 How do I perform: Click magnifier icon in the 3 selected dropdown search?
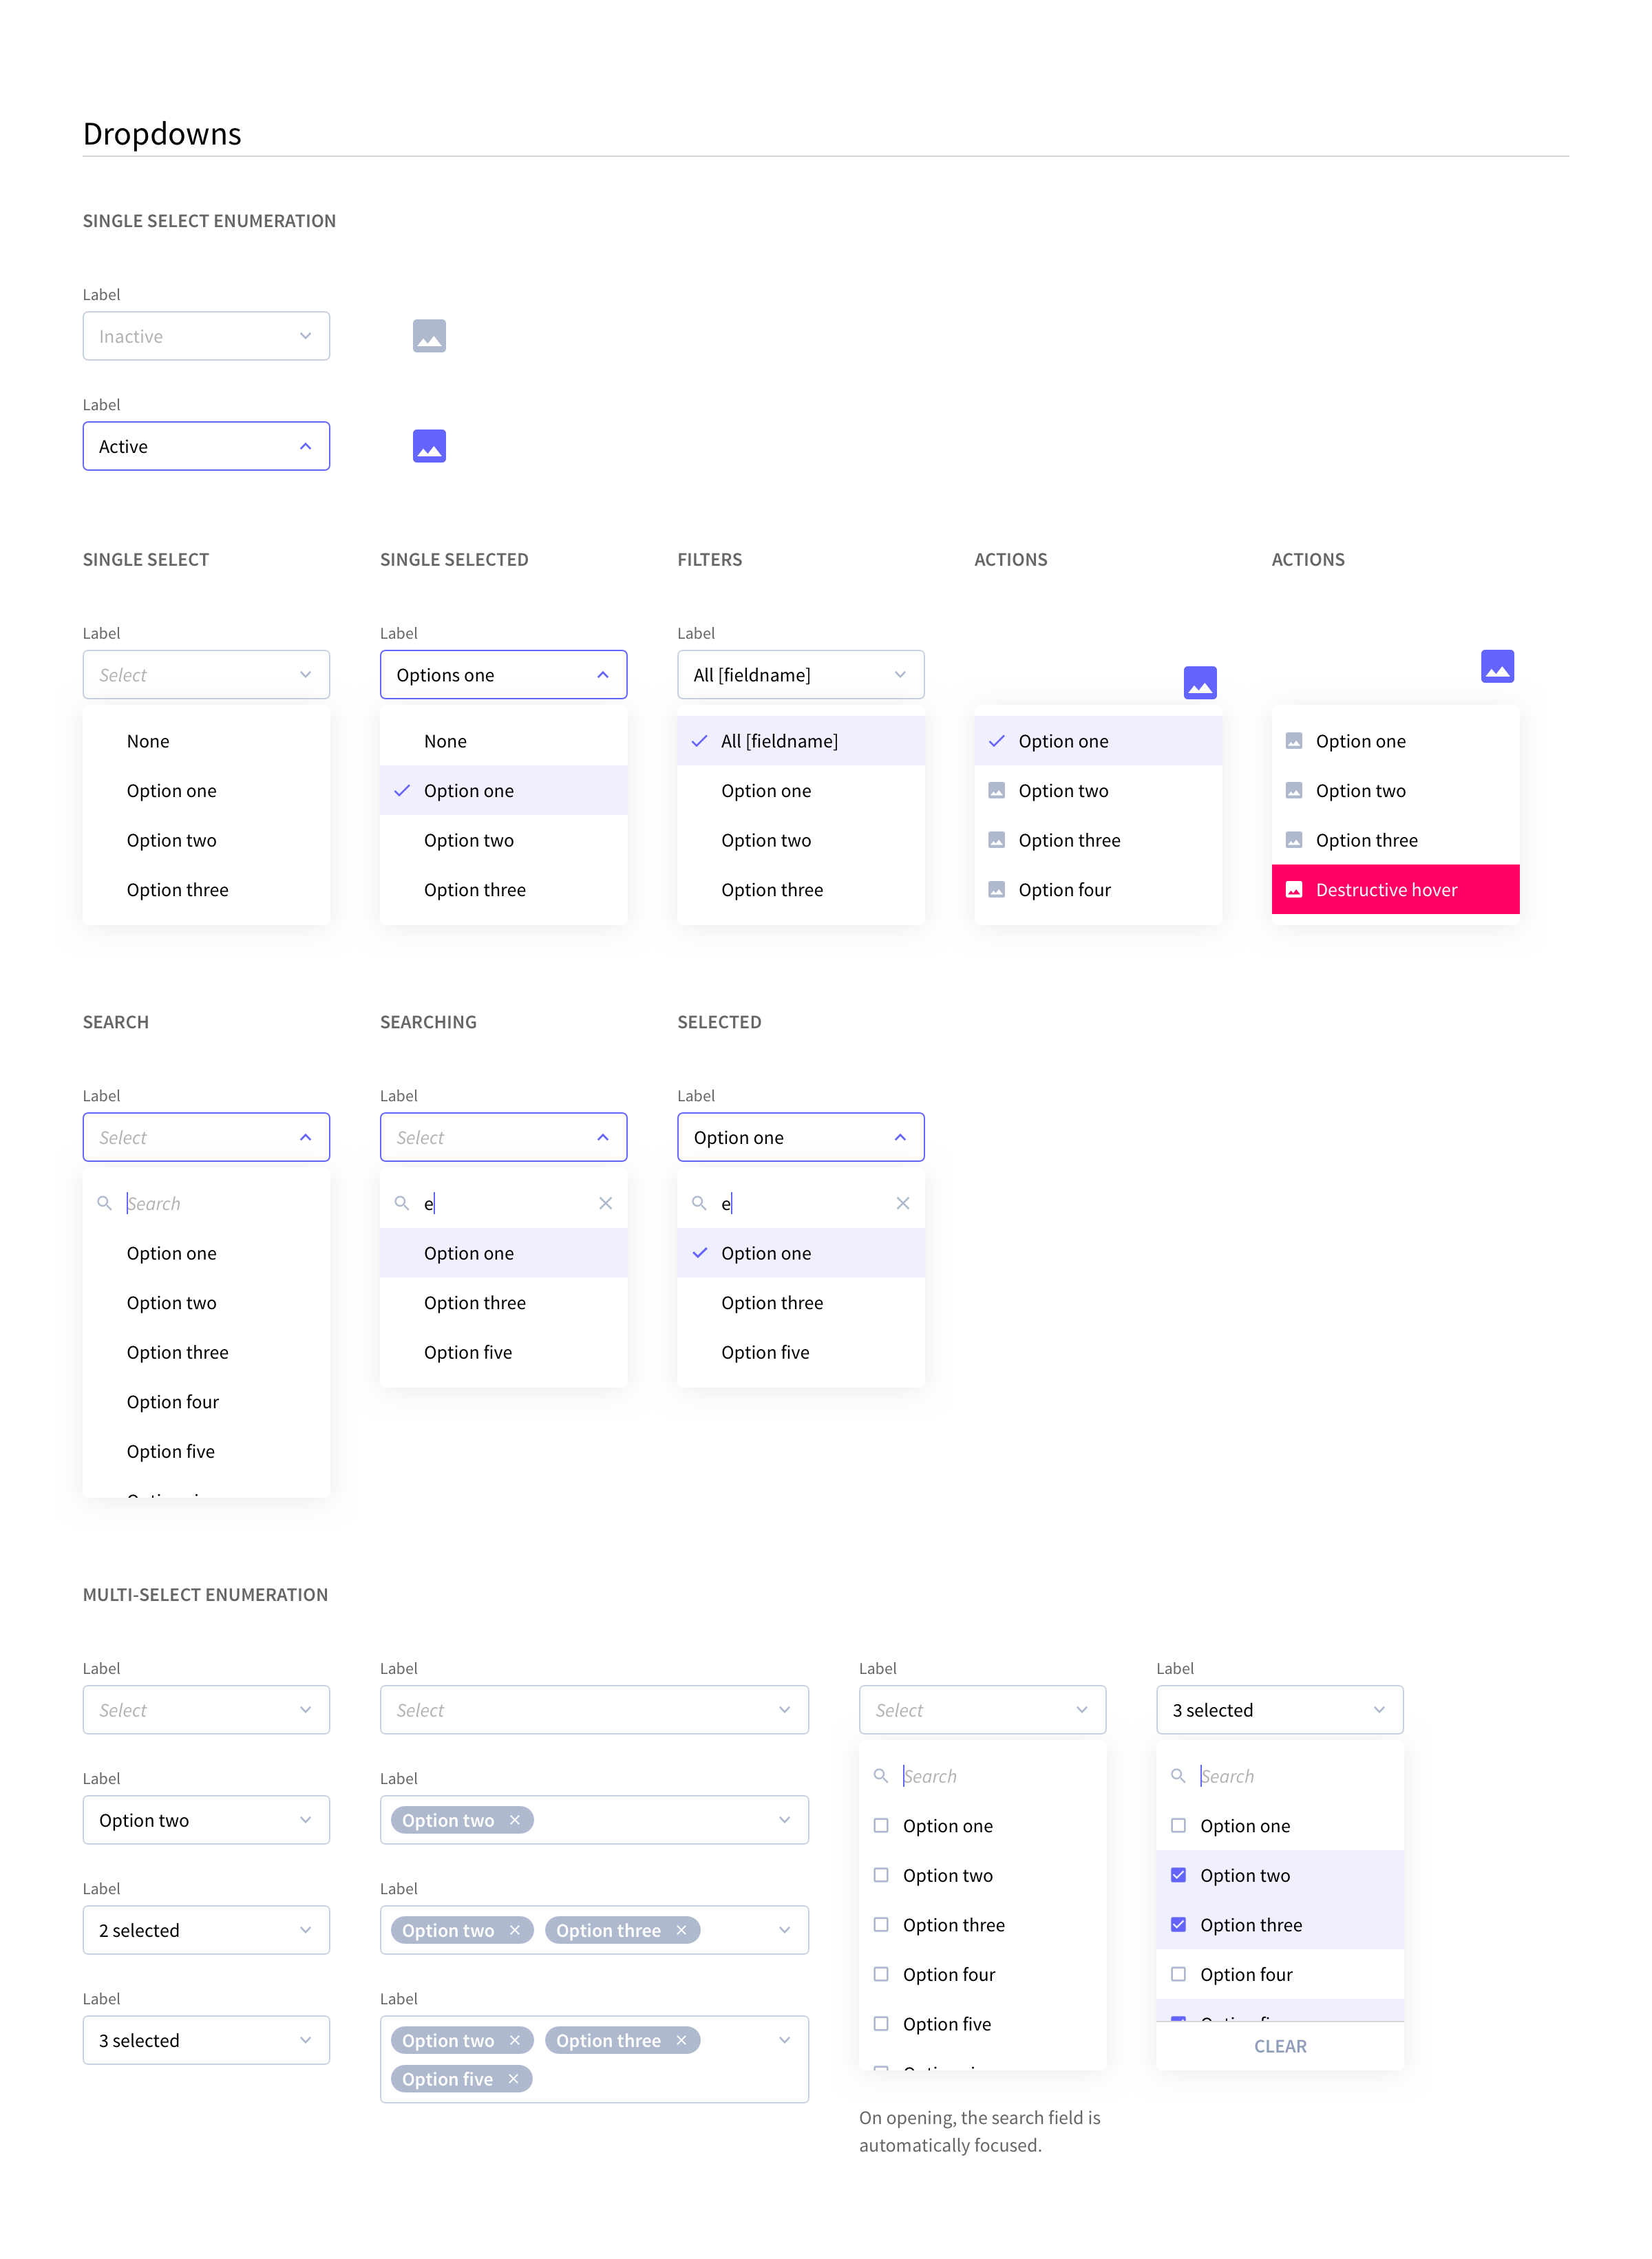click(x=1178, y=1776)
